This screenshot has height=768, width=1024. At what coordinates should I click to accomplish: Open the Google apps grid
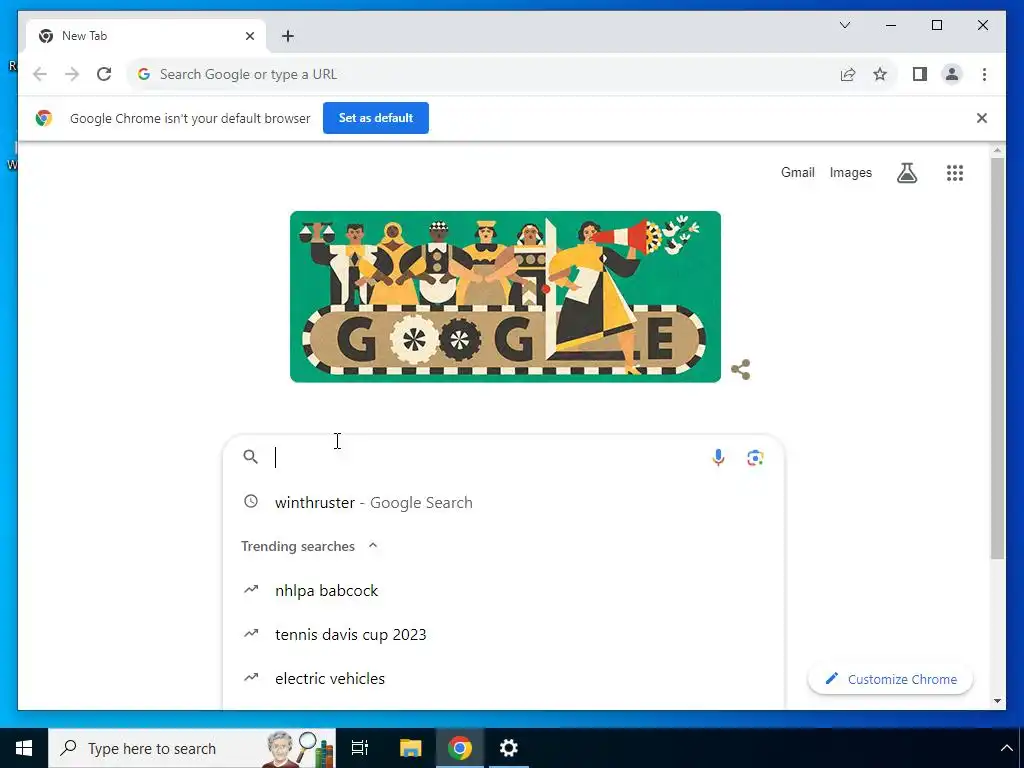click(x=955, y=173)
